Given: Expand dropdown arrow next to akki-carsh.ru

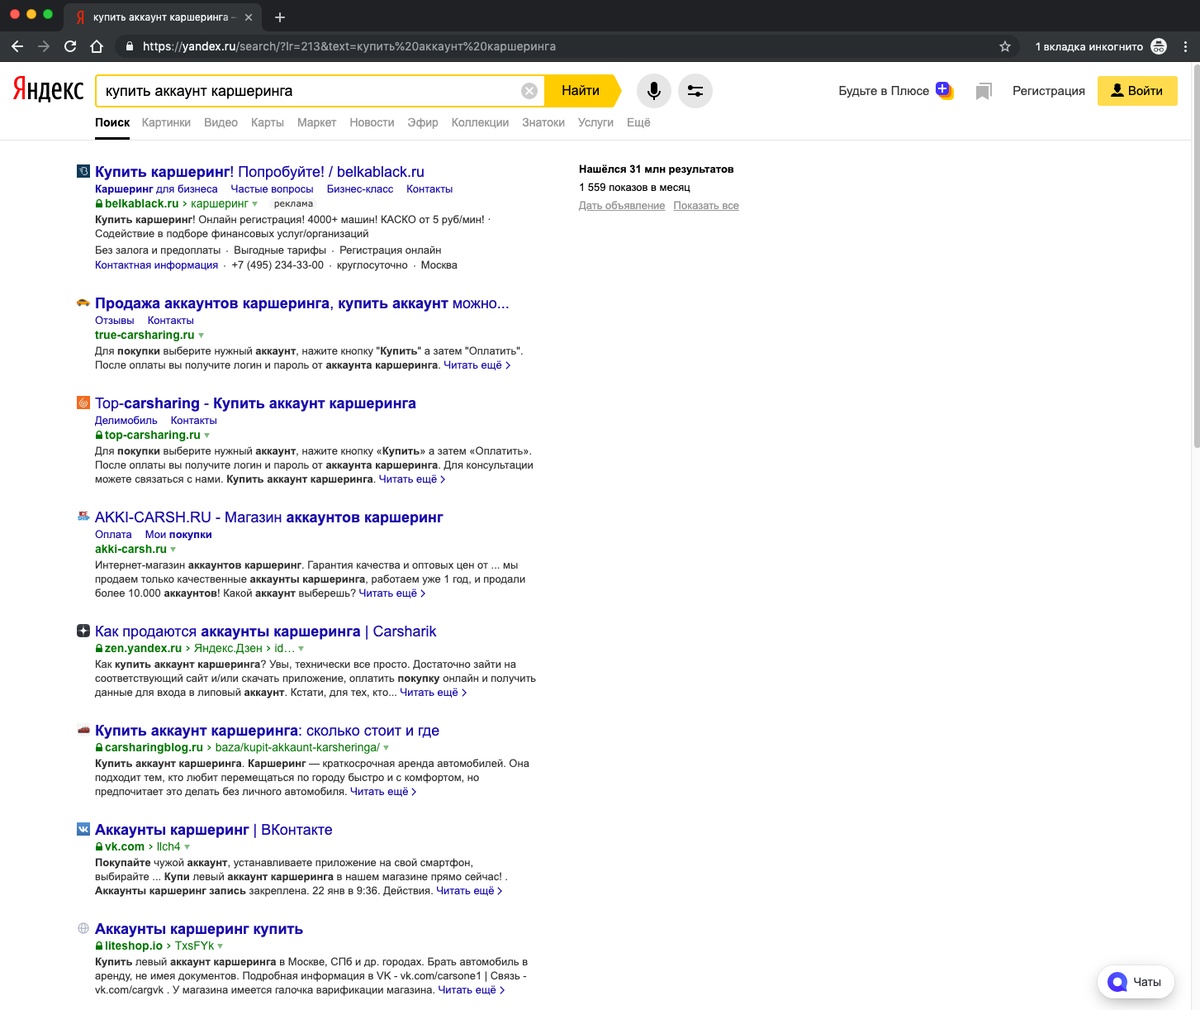Looking at the screenshot, I should (x=173, y=550).
